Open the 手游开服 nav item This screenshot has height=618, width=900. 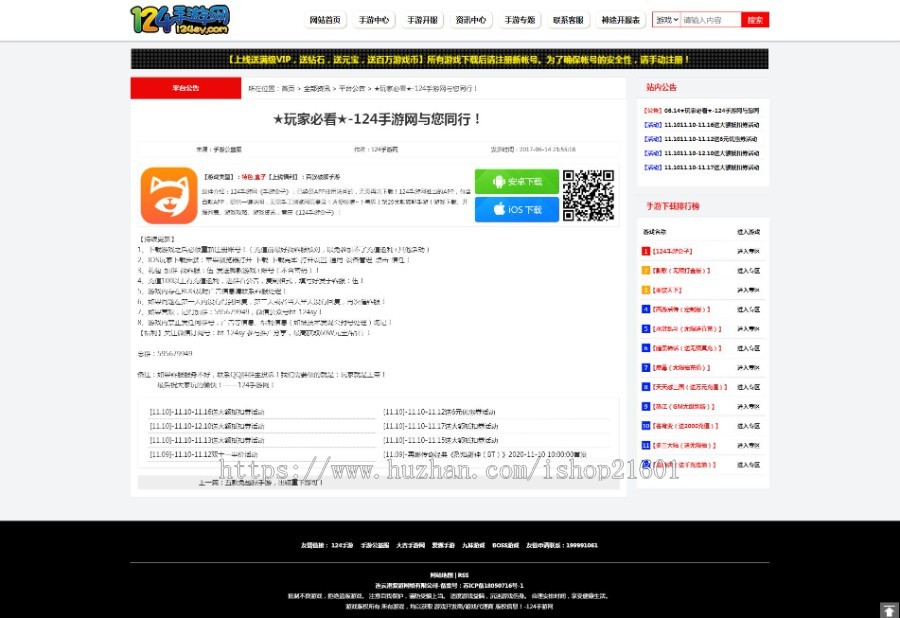422,20
